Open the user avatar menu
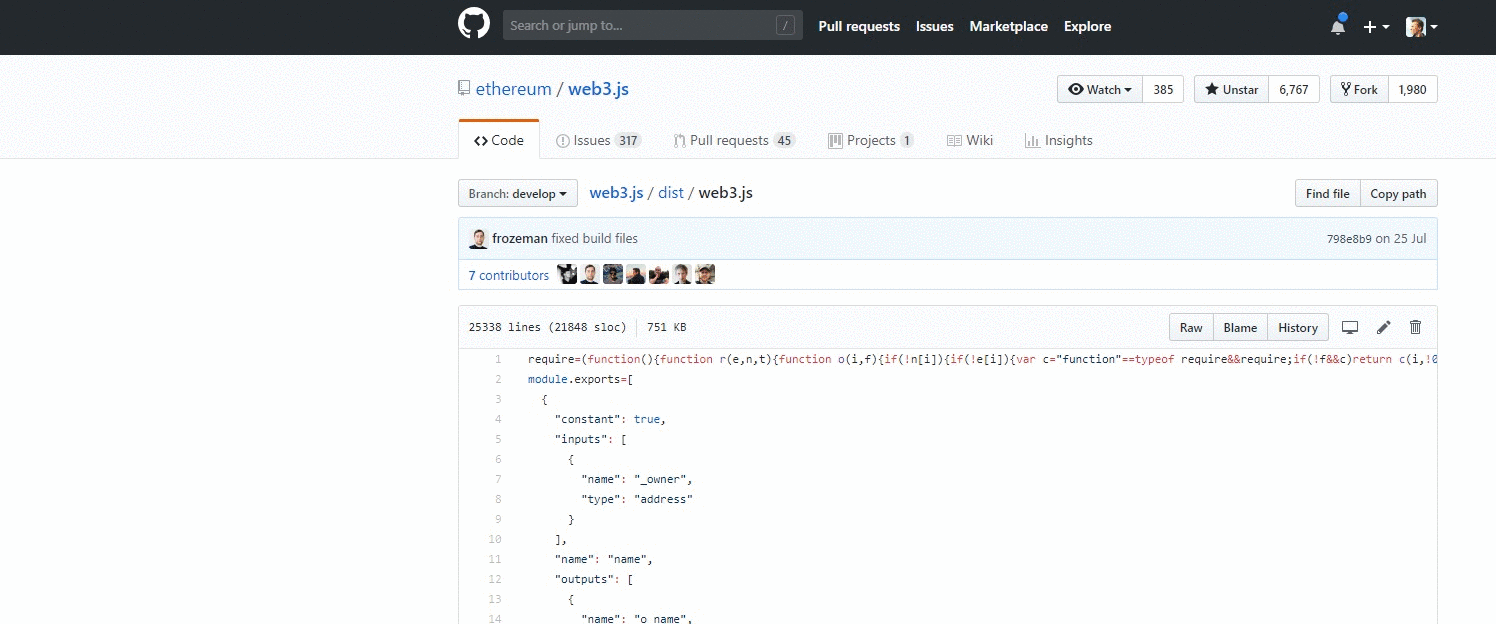 [x=1421, y=27]
